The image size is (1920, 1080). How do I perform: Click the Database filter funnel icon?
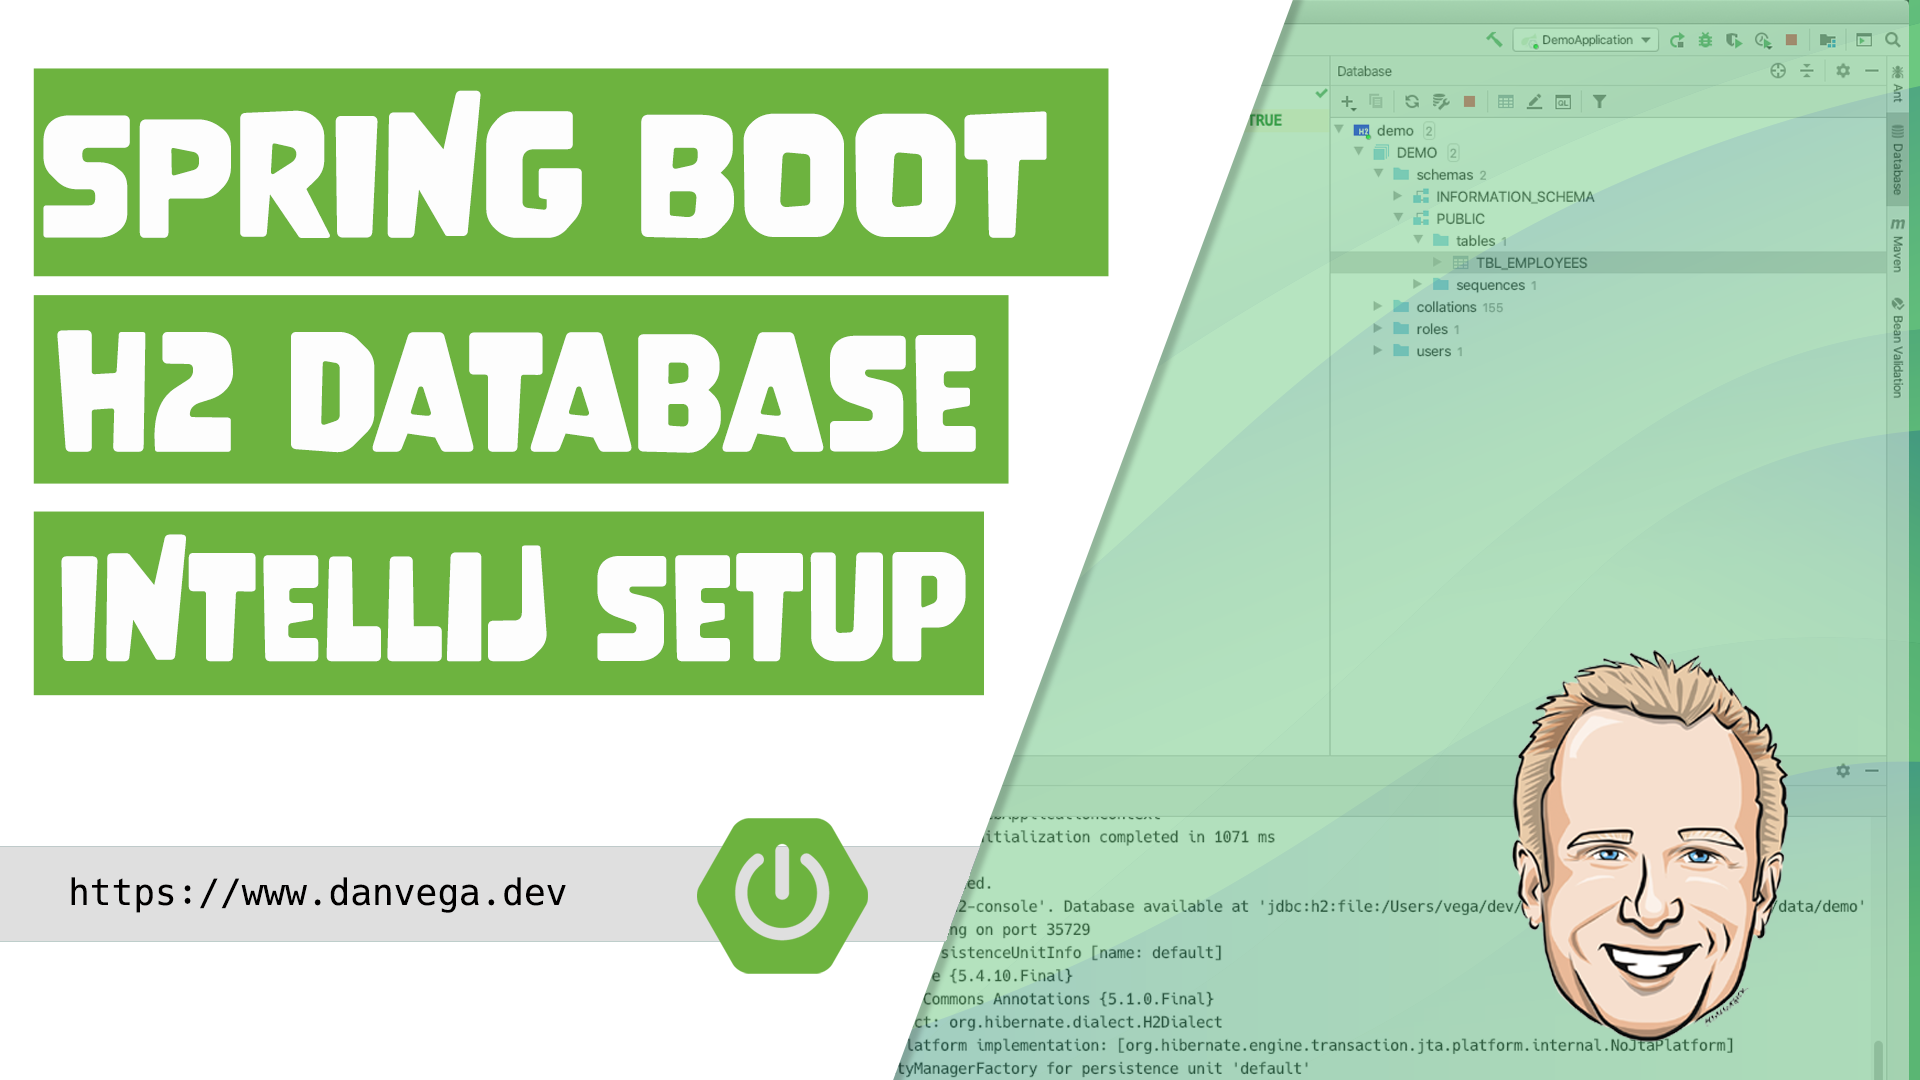[1599, 101]
